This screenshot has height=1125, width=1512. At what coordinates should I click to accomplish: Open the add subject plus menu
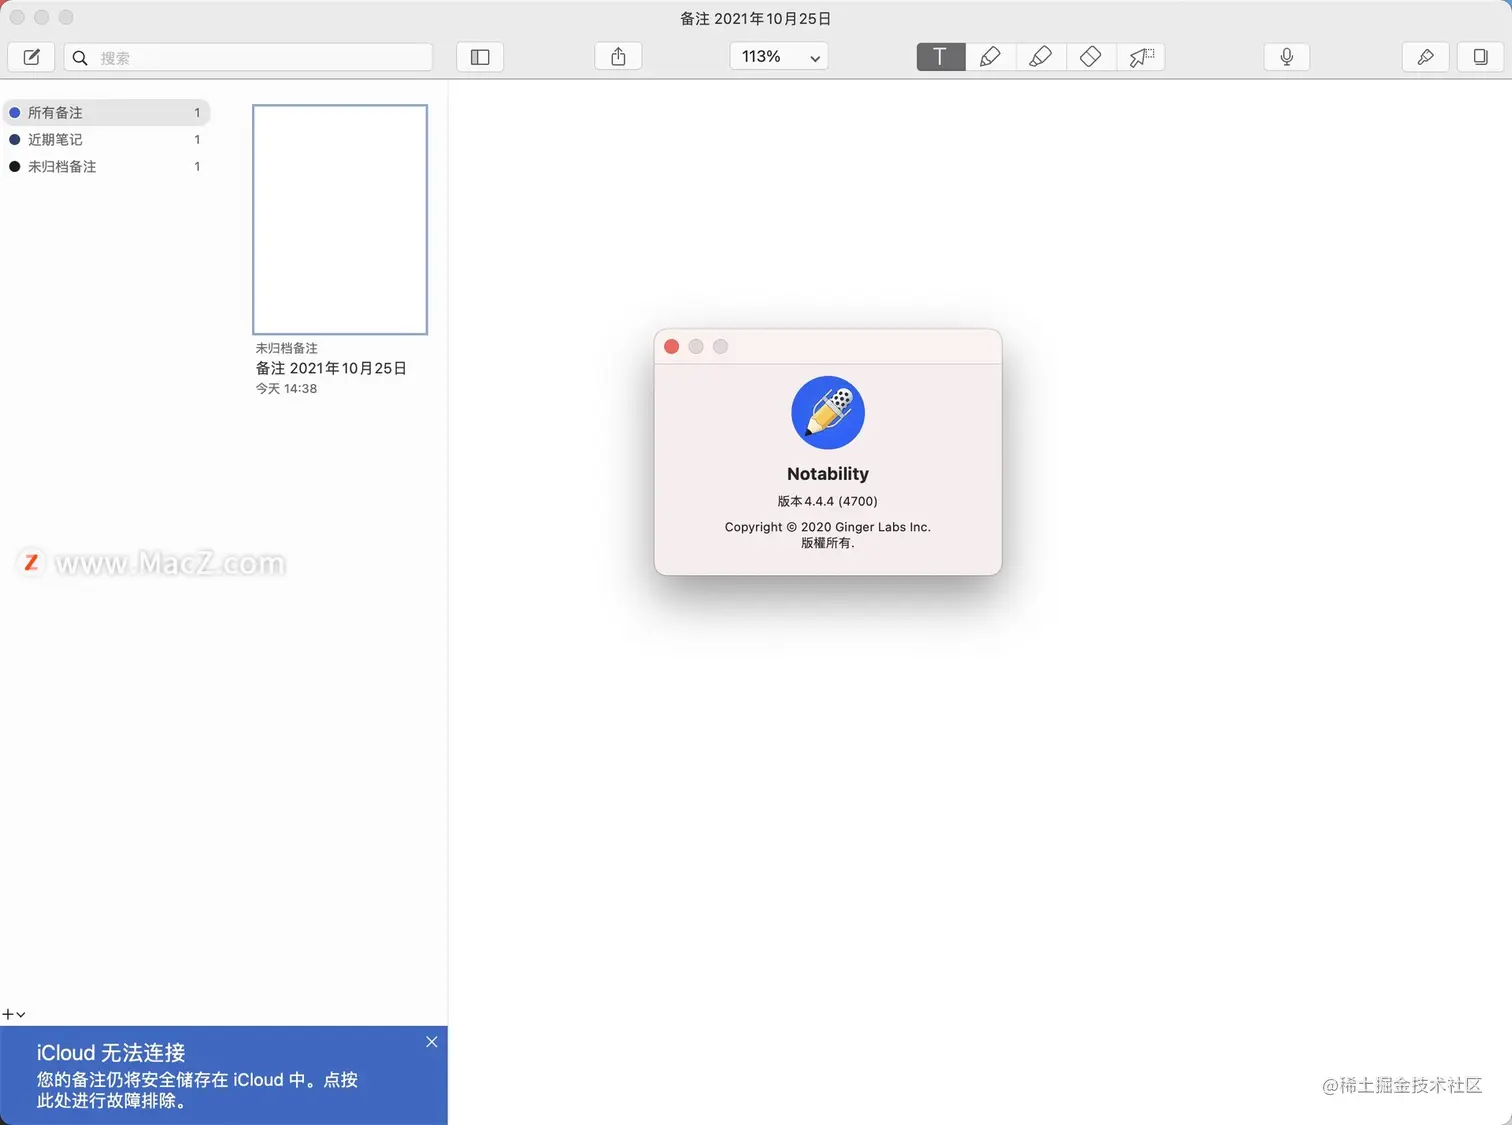(14, 1014)
